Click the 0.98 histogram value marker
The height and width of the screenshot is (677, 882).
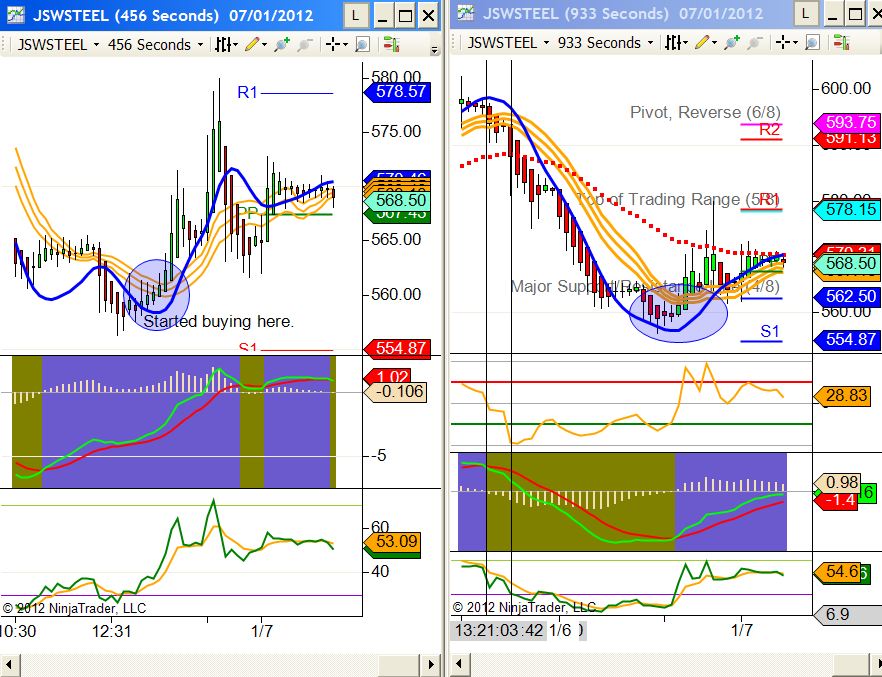pyautogui.click(x=838, y=482)
